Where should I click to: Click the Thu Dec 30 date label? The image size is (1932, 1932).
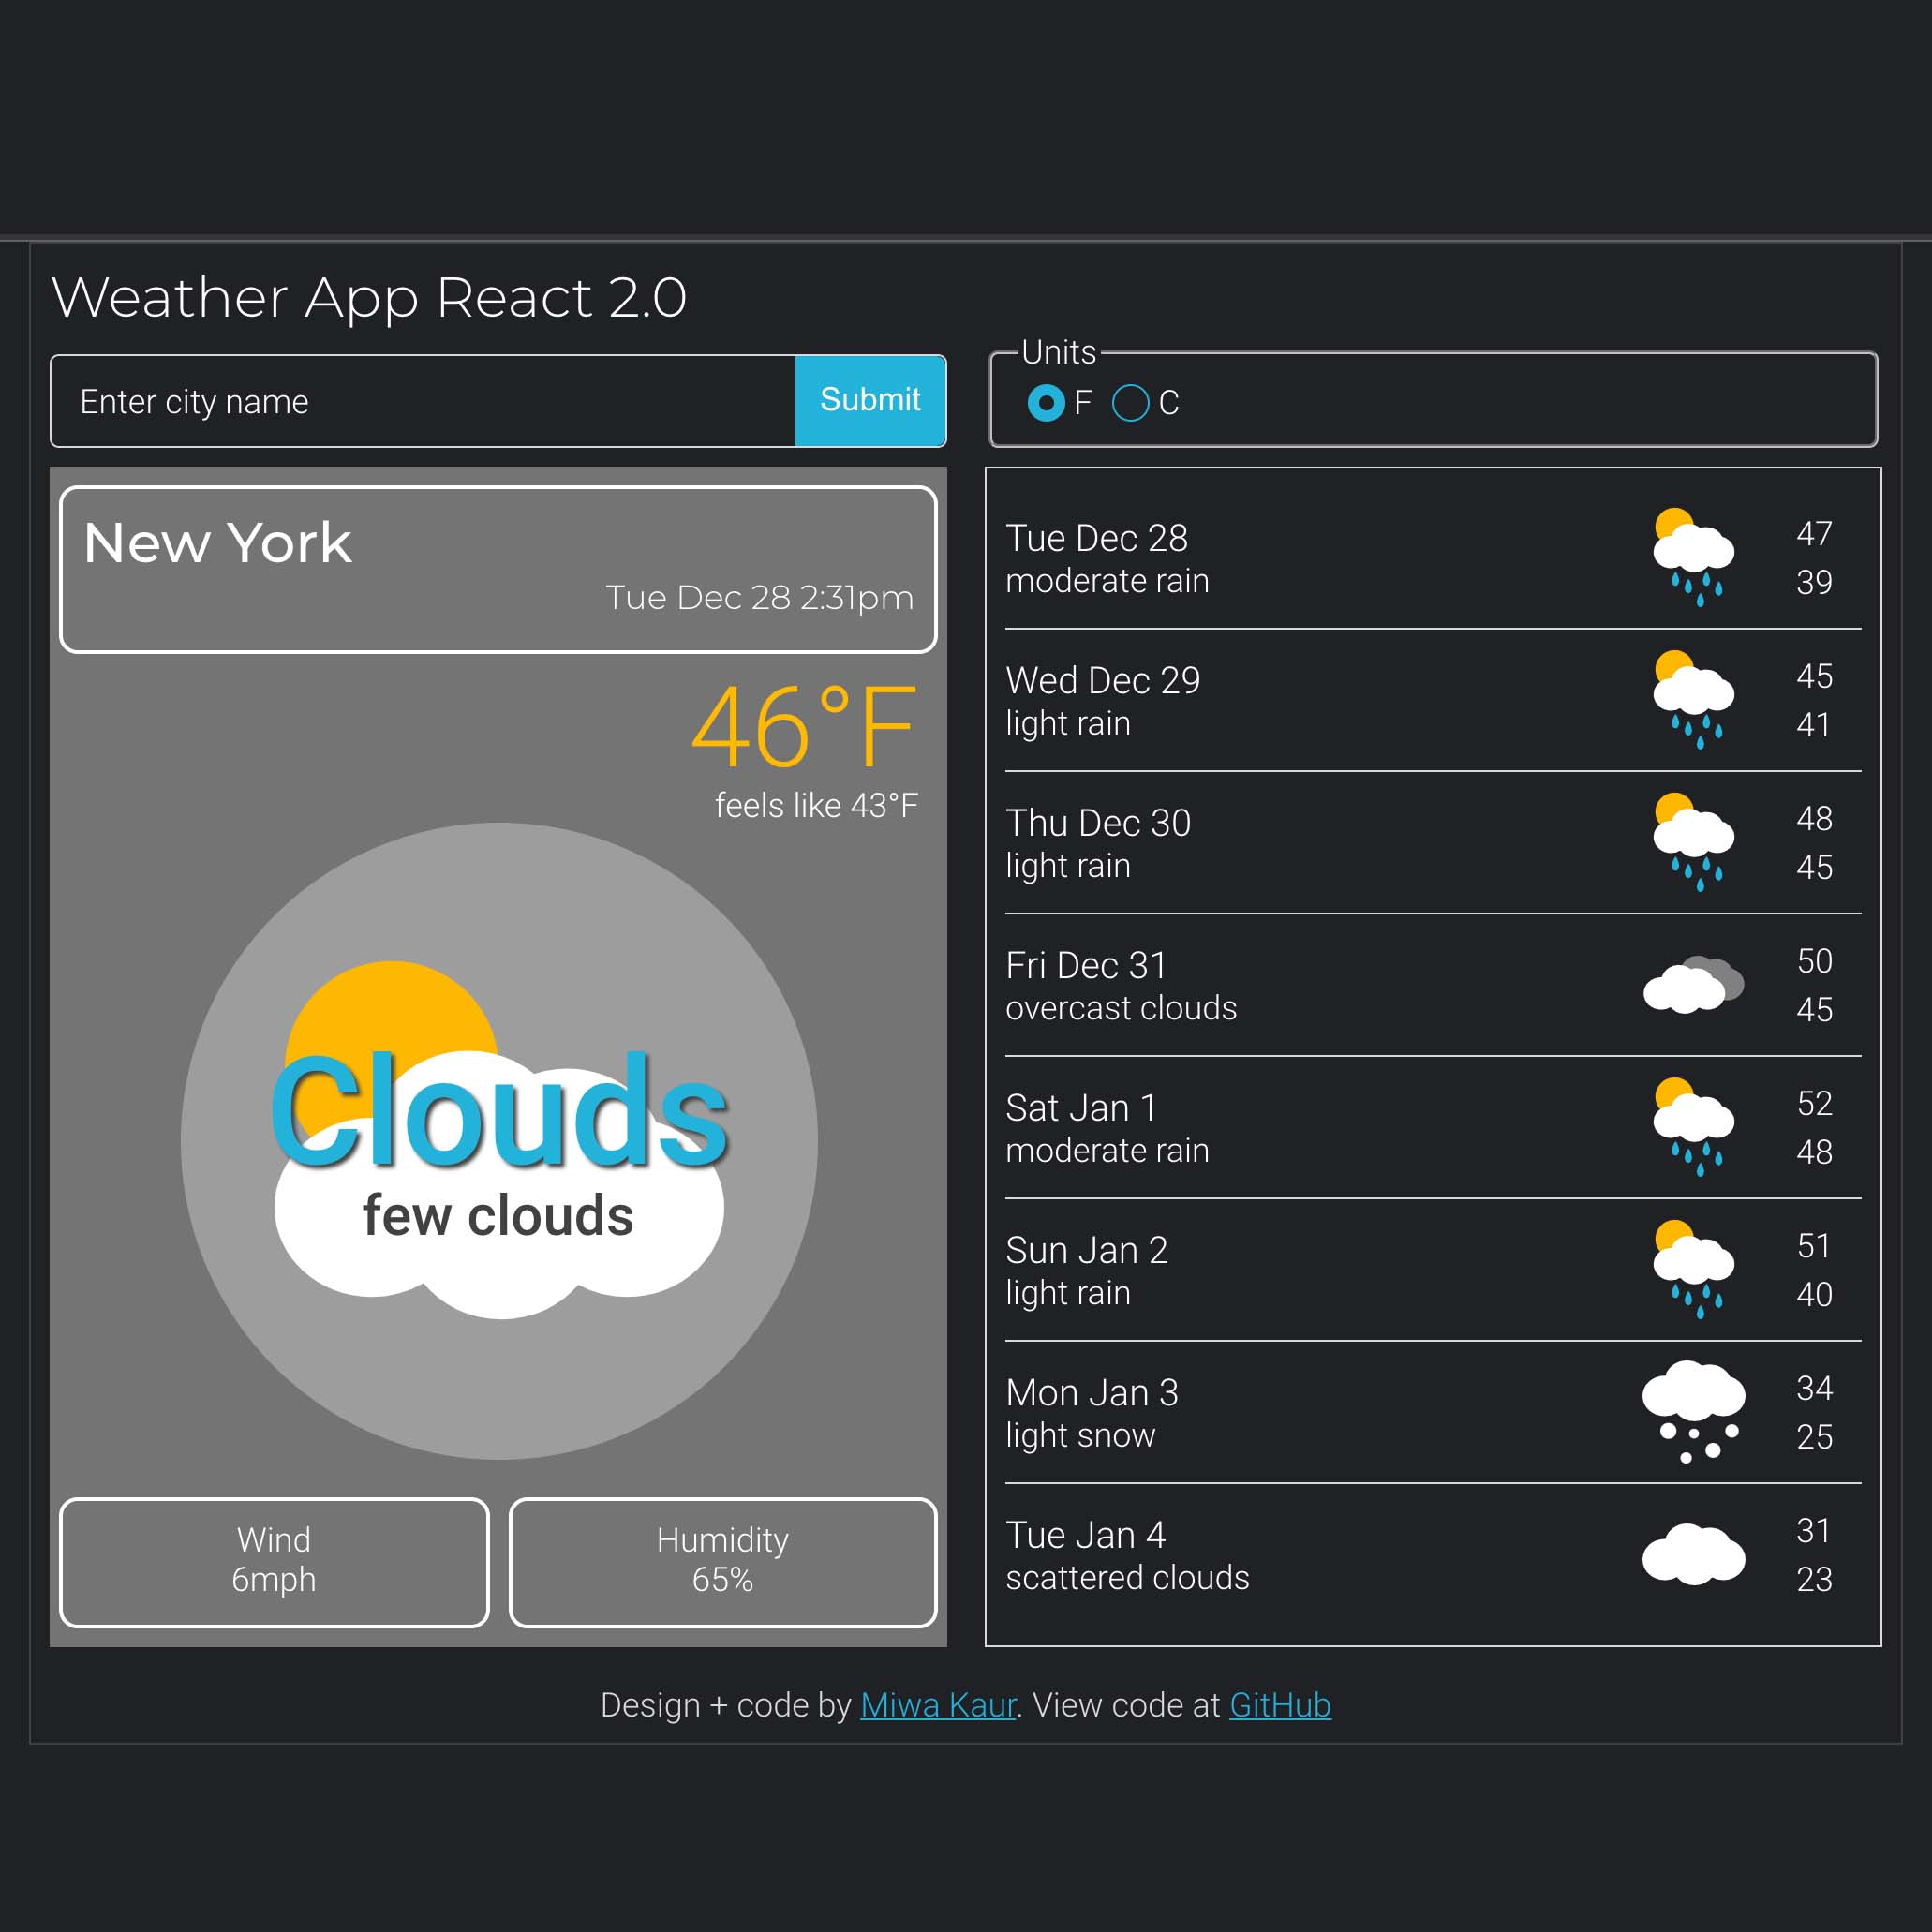[x=1098, y=824]
